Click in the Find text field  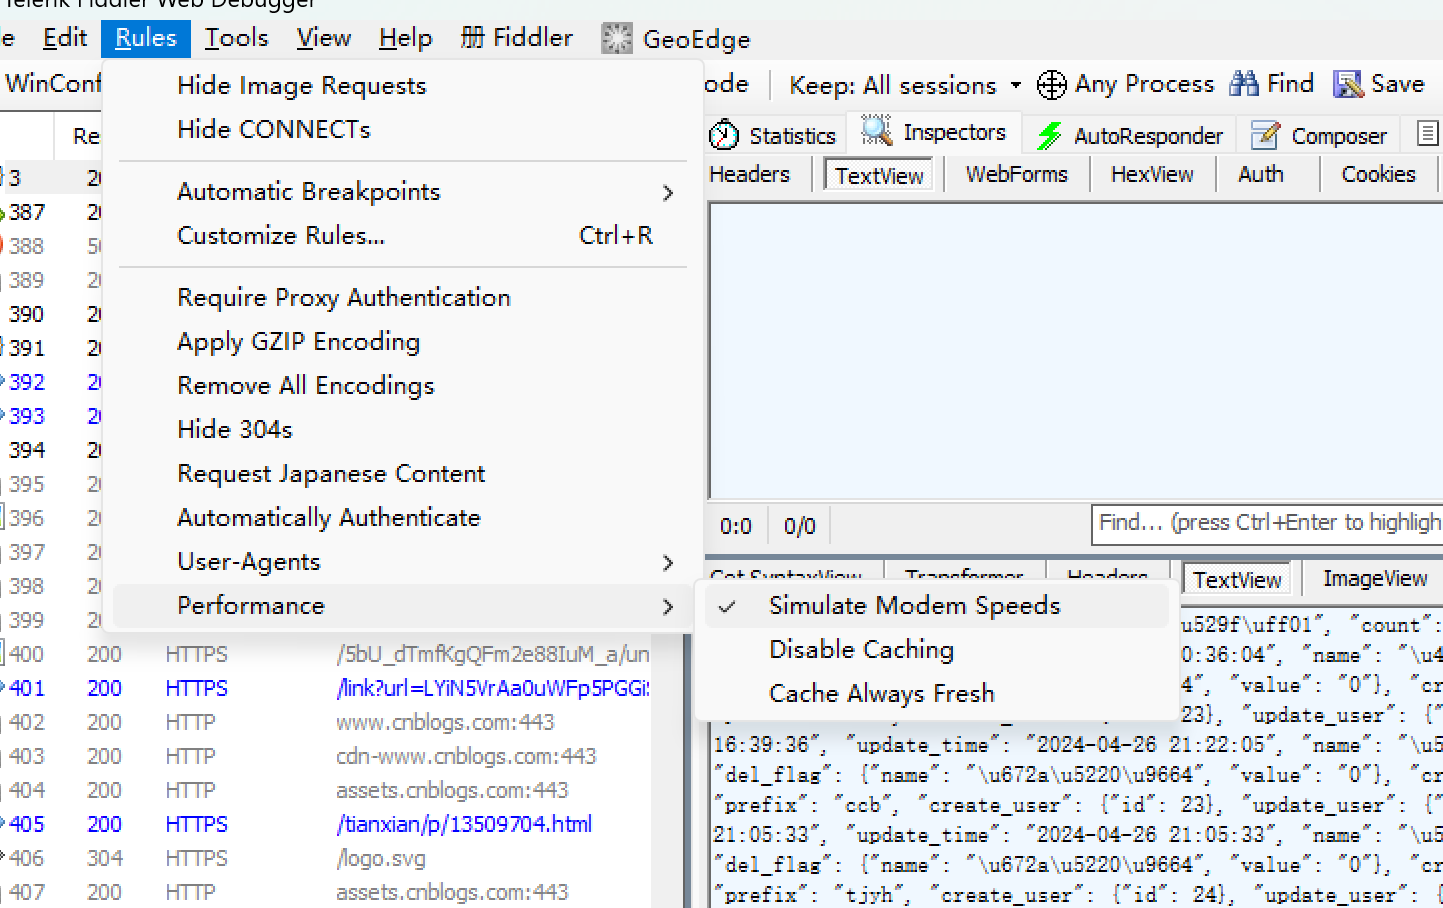point(1267,524)
